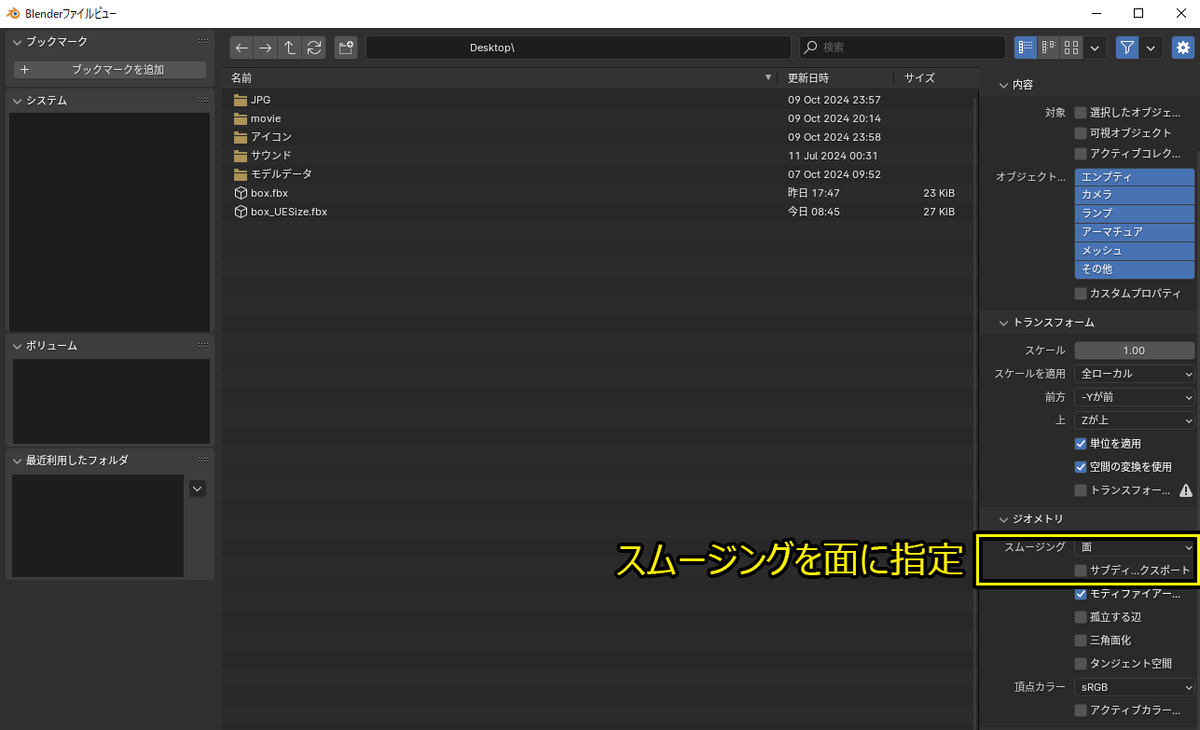Open スケールを適用 dropdown
This screenshot has width=1200, height=730.
pyautogui.click(x=1134, y=374)
